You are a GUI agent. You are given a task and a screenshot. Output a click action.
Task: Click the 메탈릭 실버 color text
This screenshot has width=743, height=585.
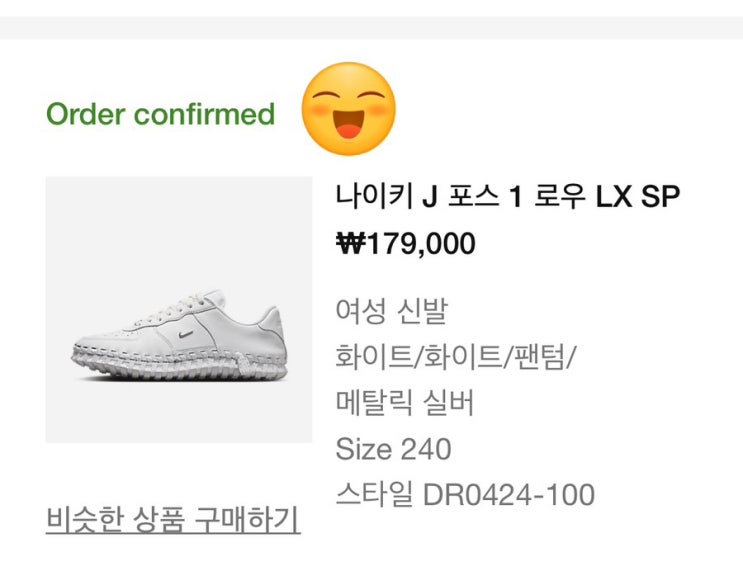tap(404, 403)
